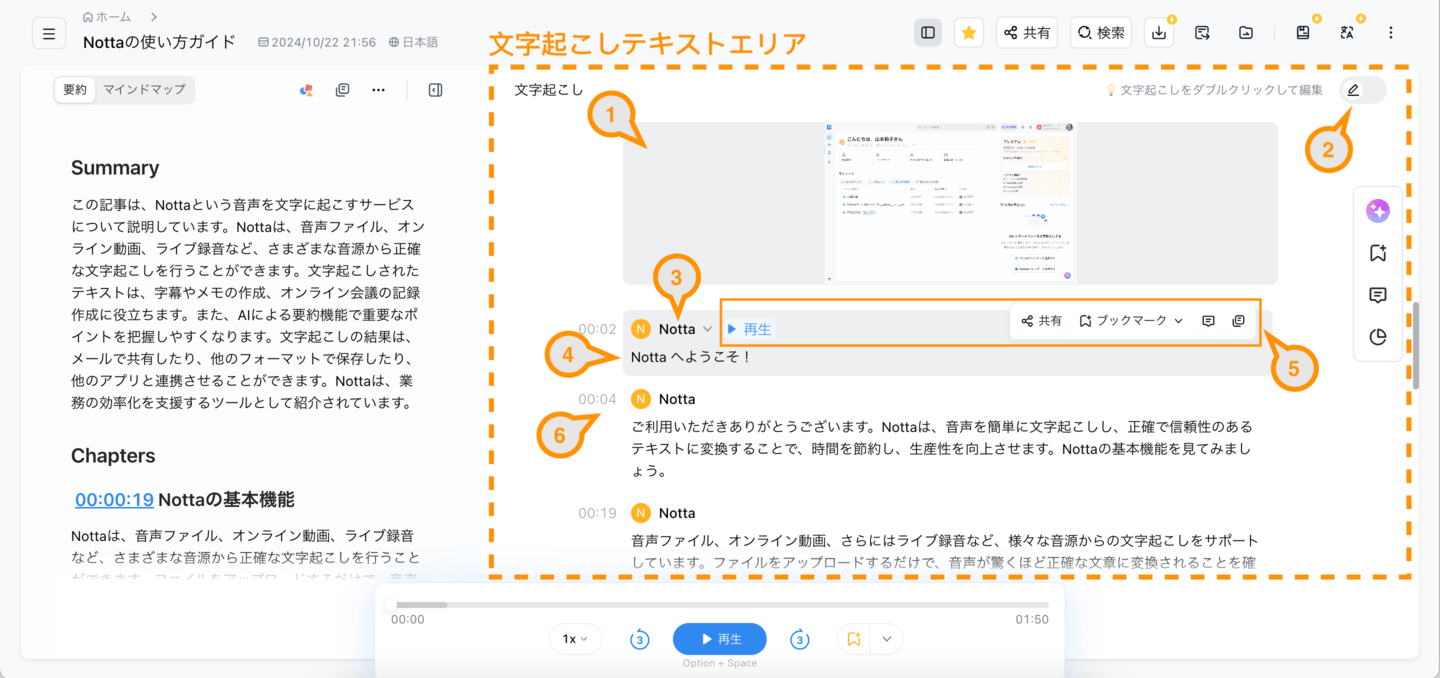
Task: Open the hamburger menu at top left
Action: tap(49, 33)
